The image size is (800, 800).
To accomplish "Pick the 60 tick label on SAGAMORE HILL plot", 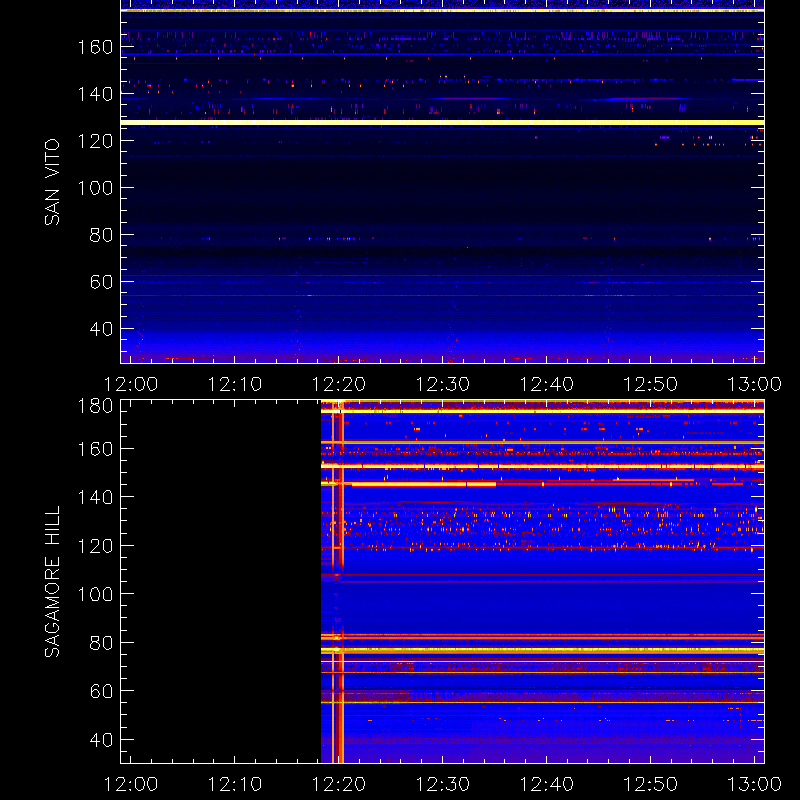I will 102,691.
